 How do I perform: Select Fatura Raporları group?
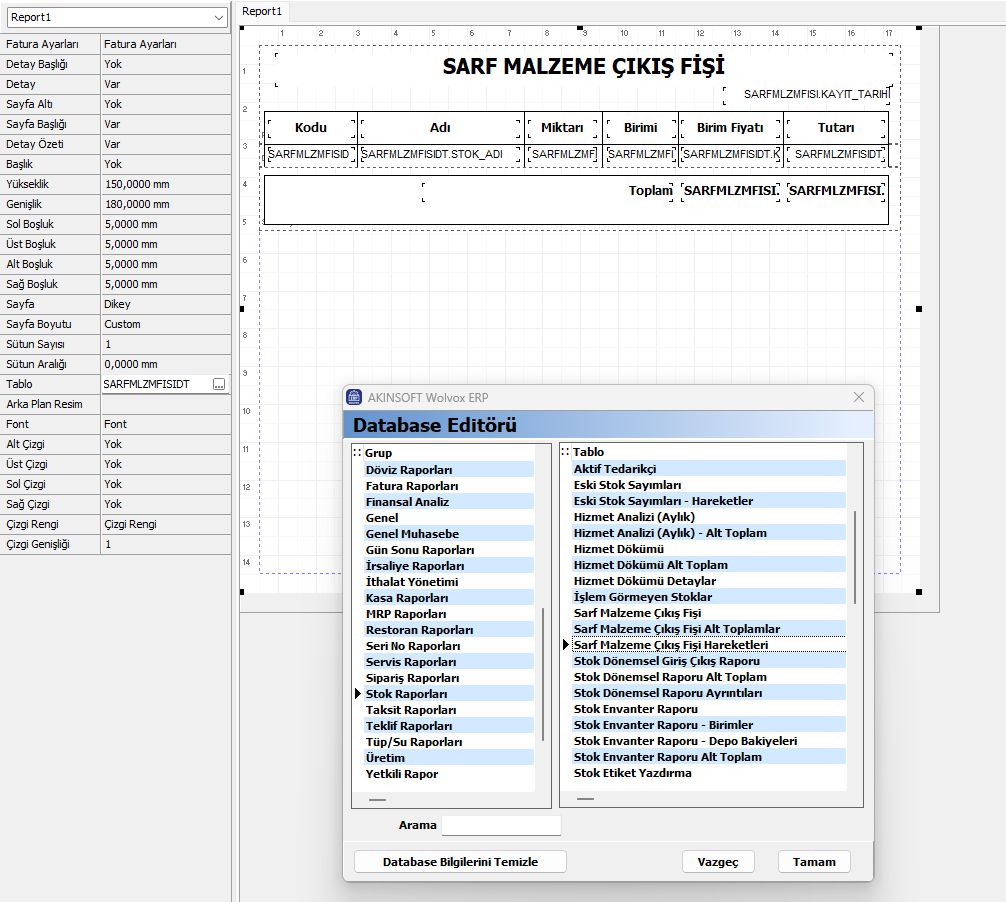(x=449, y=486)
